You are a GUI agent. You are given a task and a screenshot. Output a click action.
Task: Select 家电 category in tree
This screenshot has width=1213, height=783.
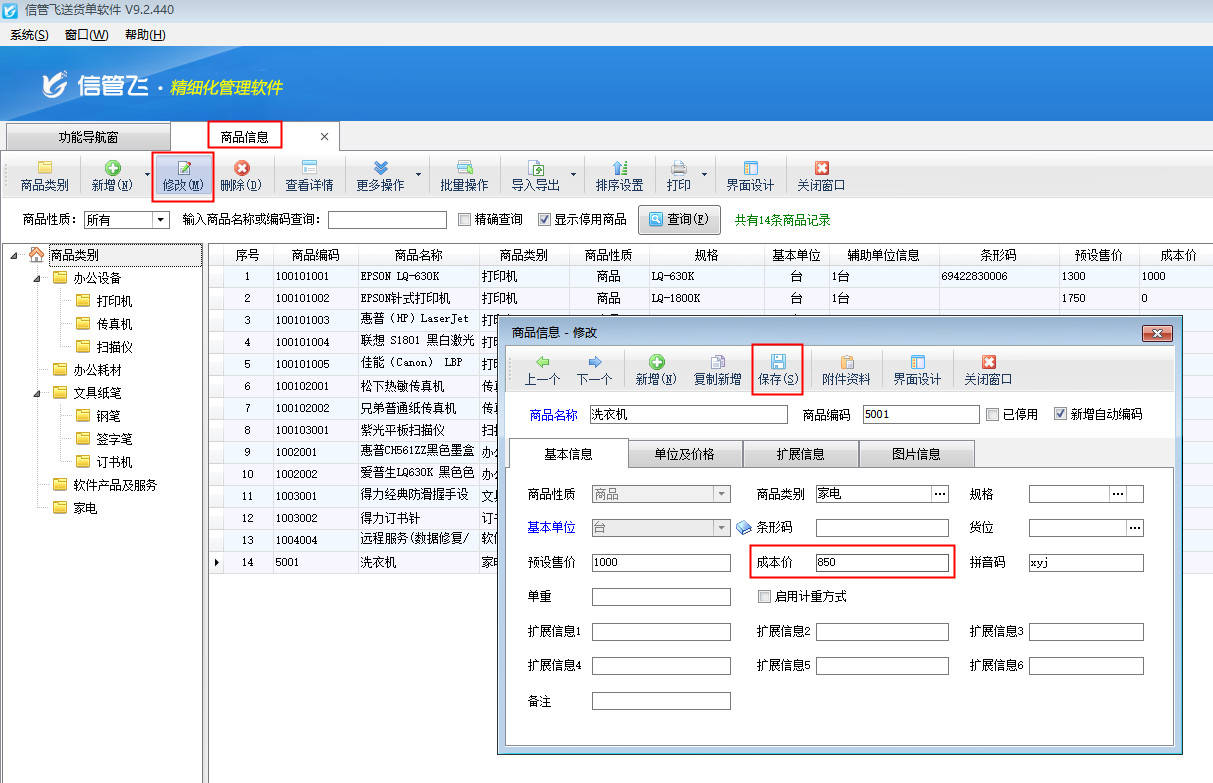pos(85,508)
